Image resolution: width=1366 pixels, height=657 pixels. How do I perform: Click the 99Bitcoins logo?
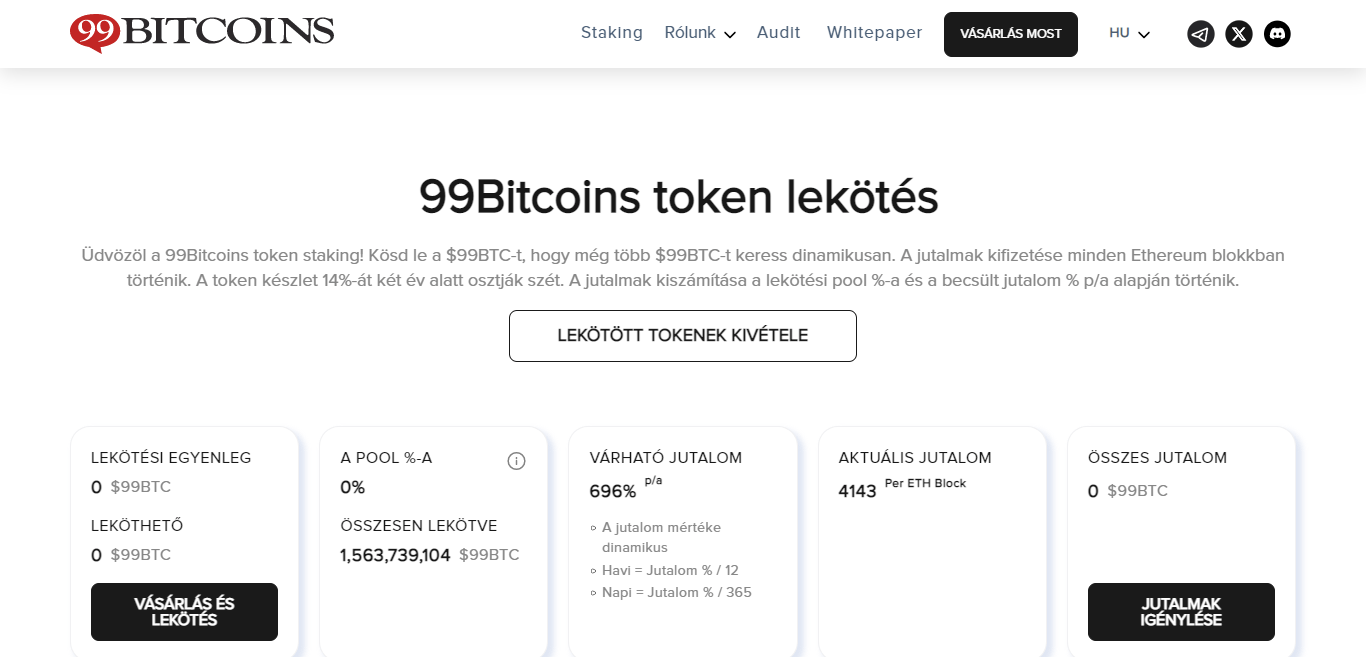[x=202, y=32]
